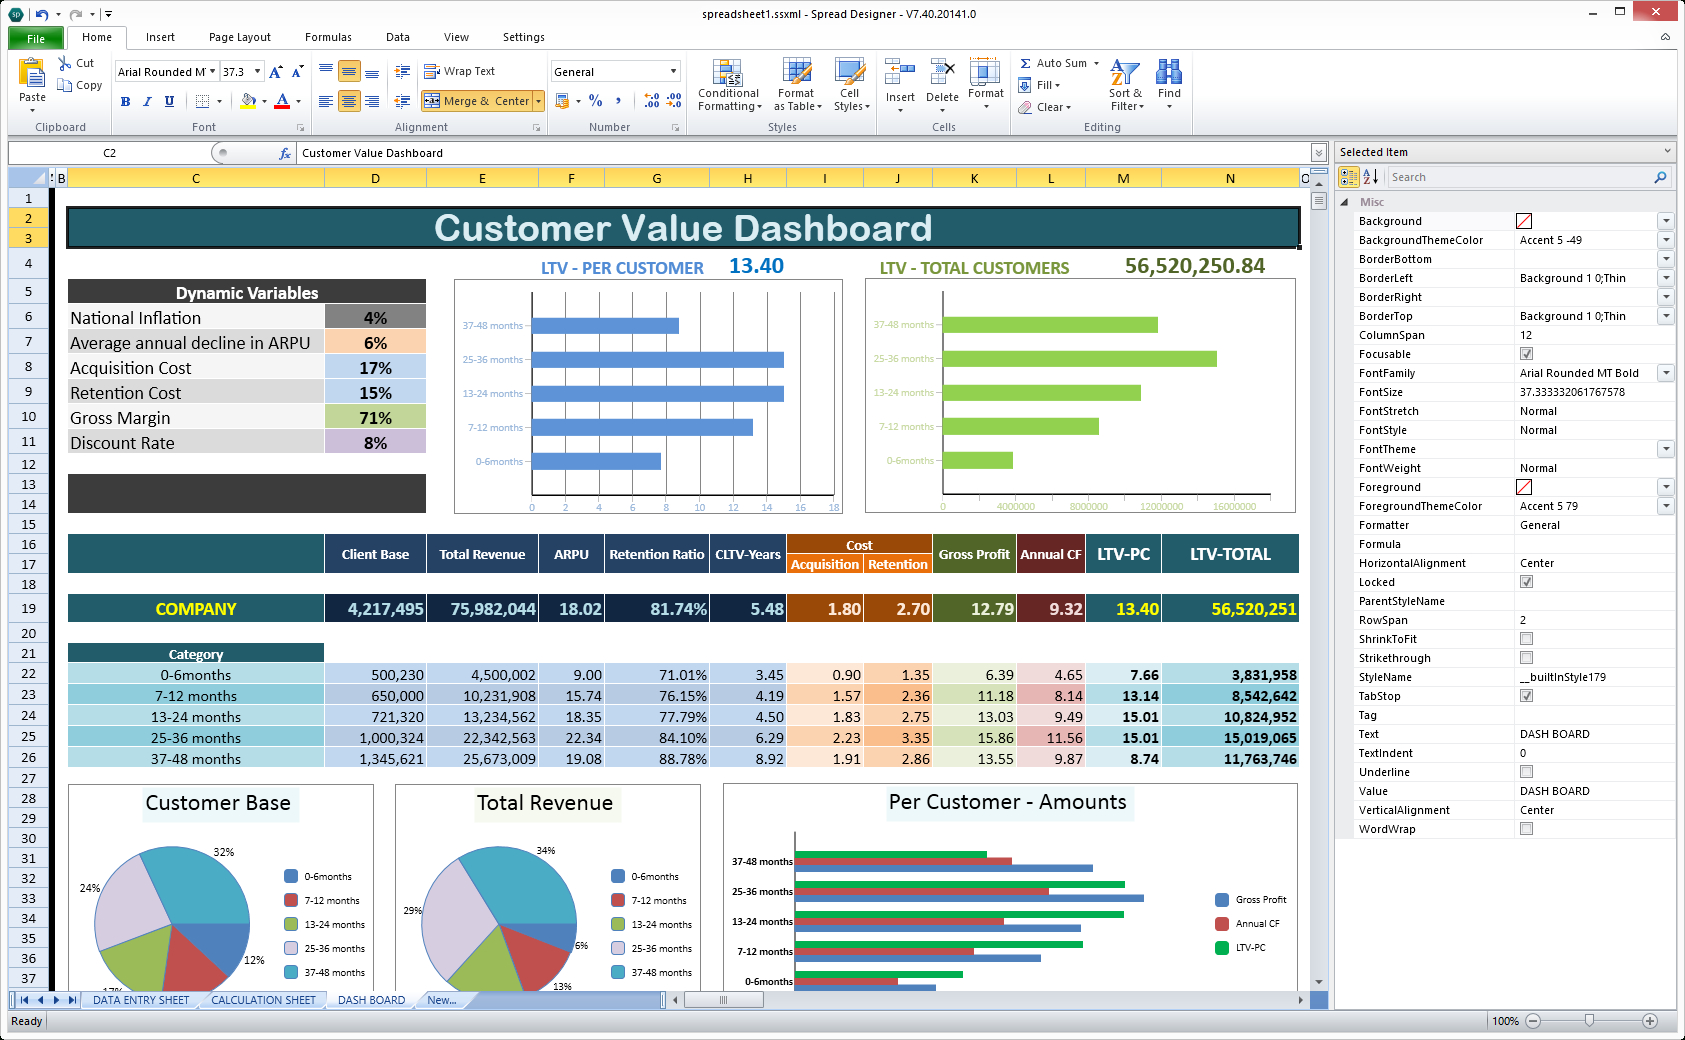This screenshot has width=1685, height=1040.
Task: Open the General number format dropdown
Action: pyautogui.click(x=672, y=70)
